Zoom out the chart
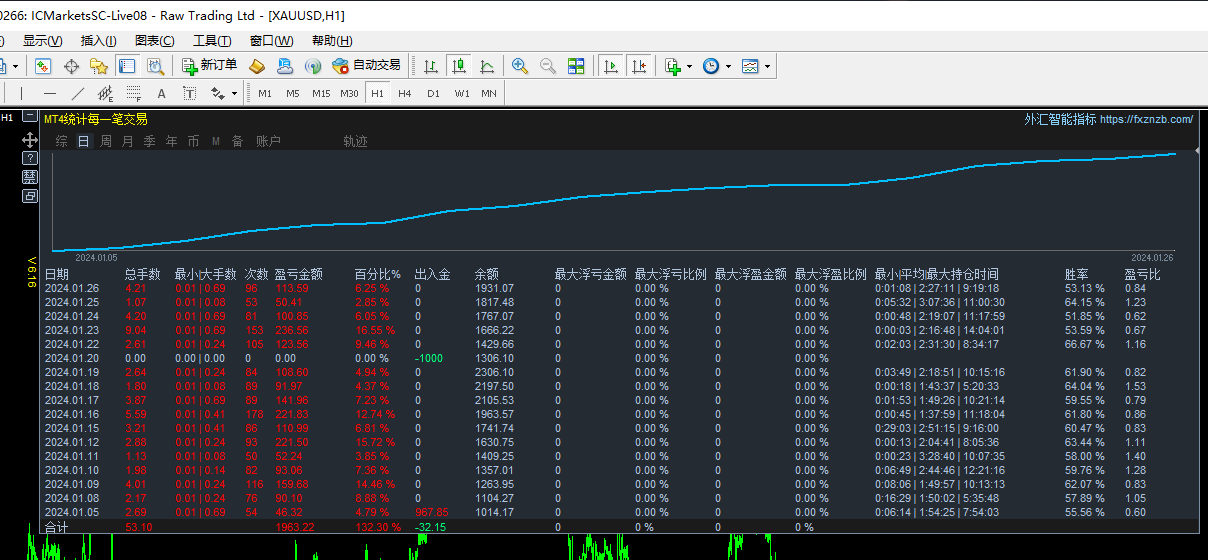 pyautogui.click(x=548, y=66)
